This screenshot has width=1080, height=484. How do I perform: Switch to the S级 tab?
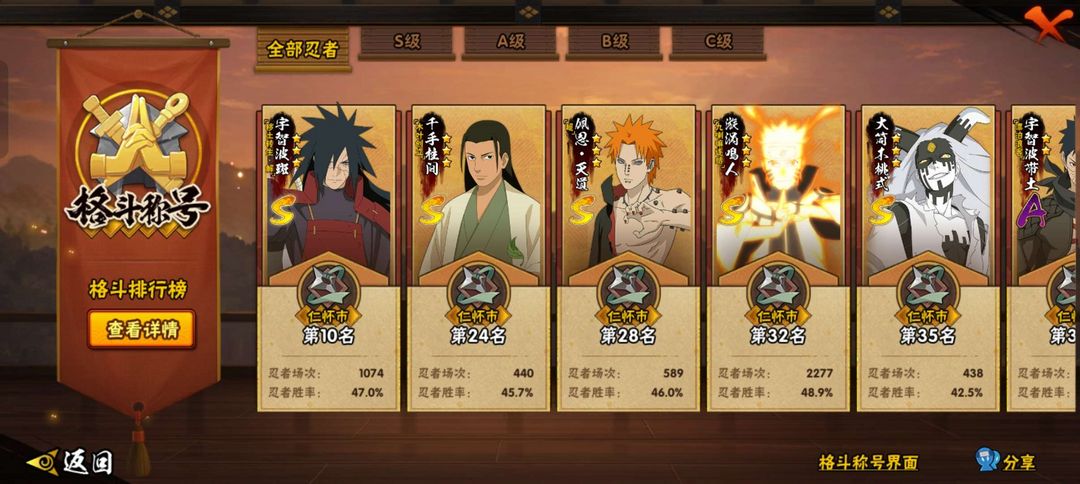pos(406,43)
